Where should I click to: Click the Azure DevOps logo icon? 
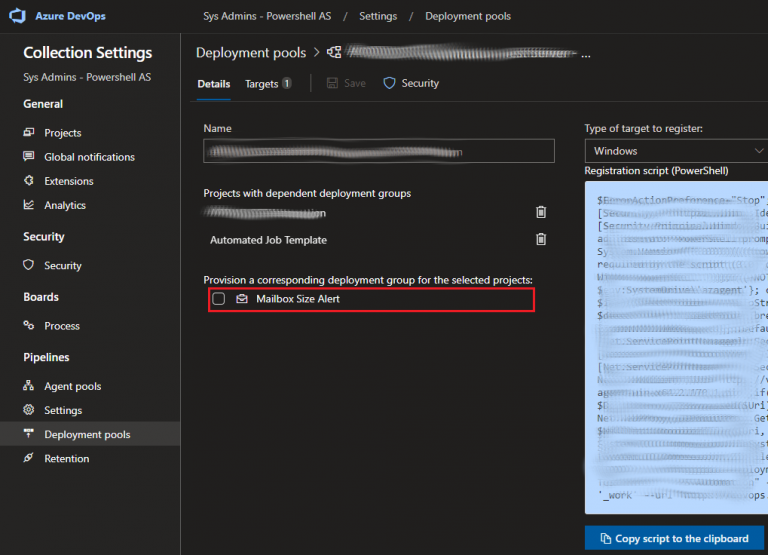click(x=18, y=16)
